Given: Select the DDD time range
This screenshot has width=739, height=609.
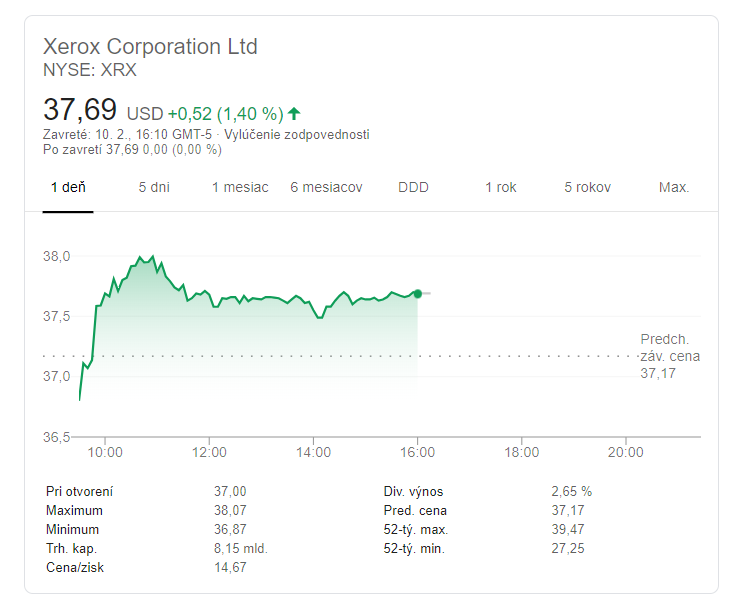Looking at the screenshot, I should pos(413,188).
